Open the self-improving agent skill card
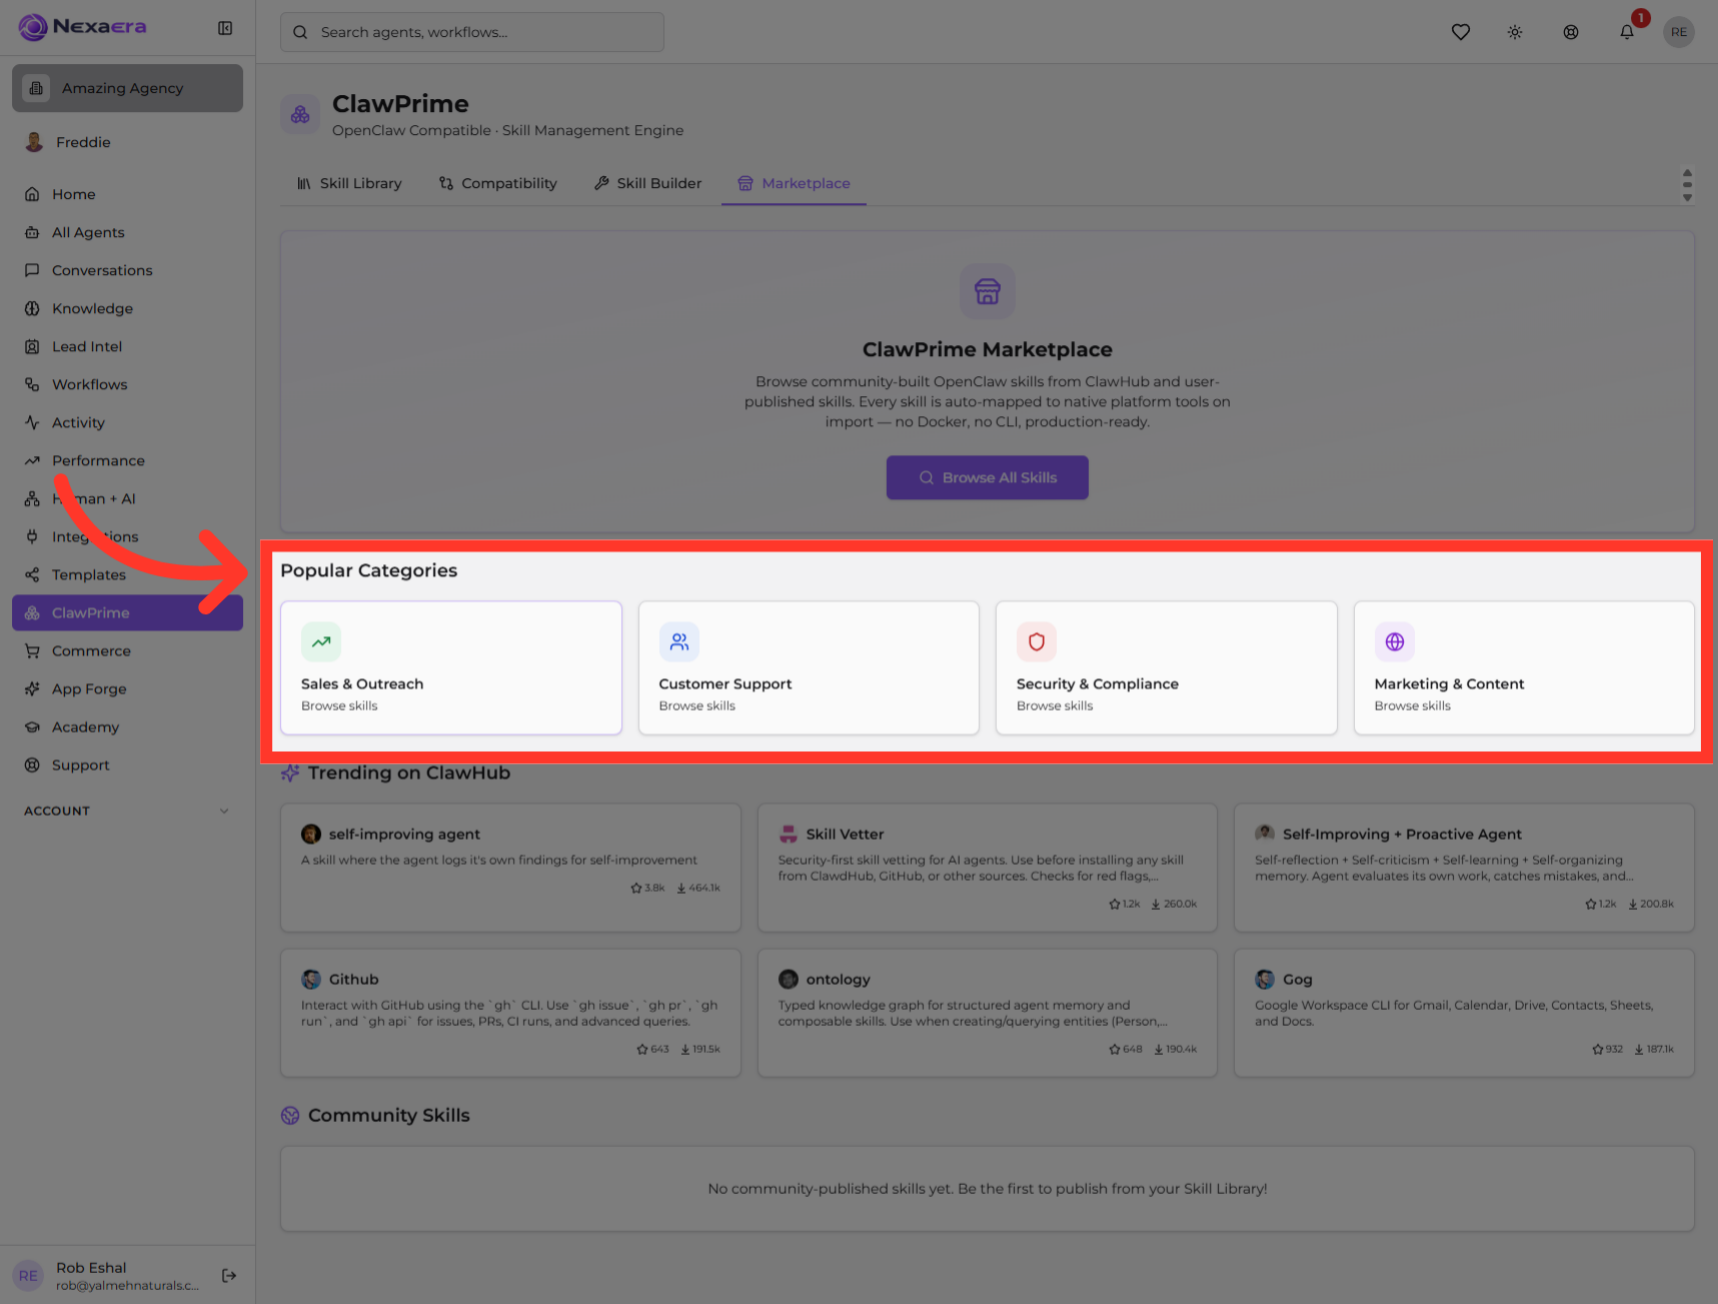Screen dimensions: 1718x1304 click(510, 868)
